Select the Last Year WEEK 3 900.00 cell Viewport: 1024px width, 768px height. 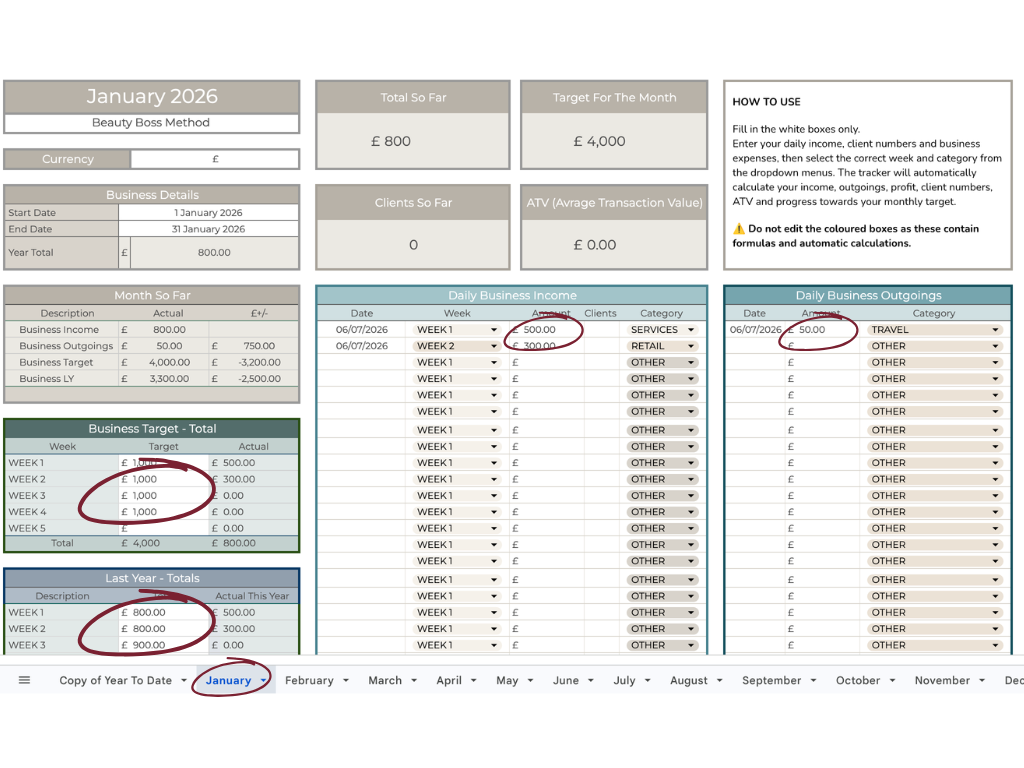(163, 645)
